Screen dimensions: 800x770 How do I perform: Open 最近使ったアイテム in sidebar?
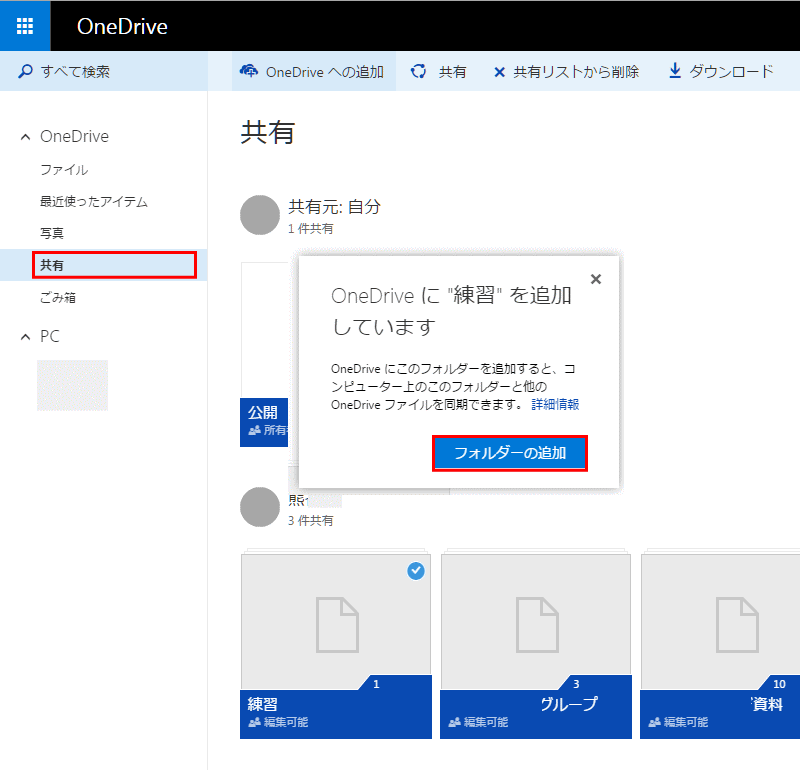point(94,202)
